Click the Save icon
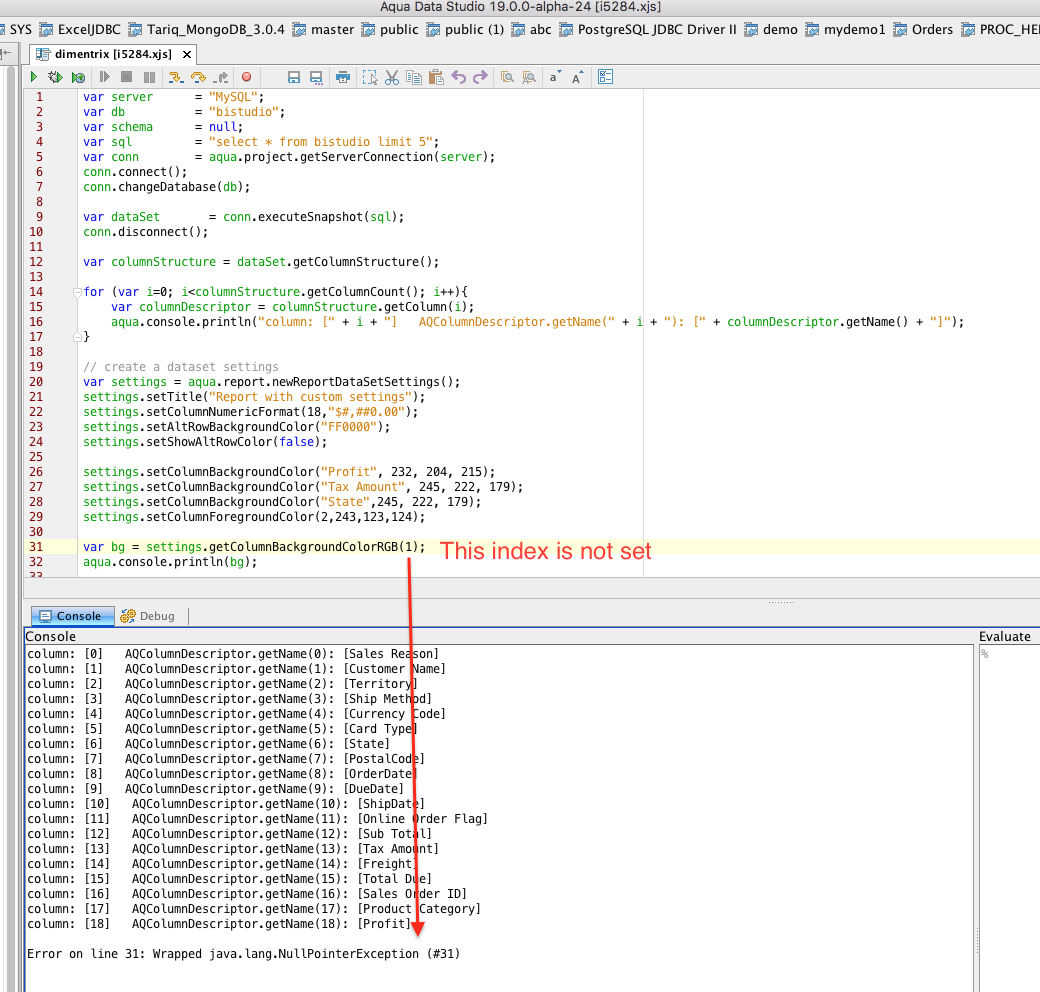The image size is (1040, 992). (294, 77)
